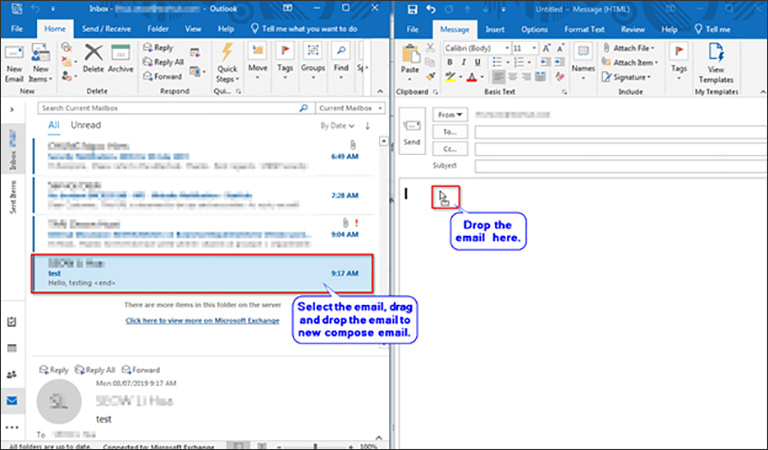Toggle Underline formatting
The height and width of the screenshot is (450, 768).
pos(478,62)
